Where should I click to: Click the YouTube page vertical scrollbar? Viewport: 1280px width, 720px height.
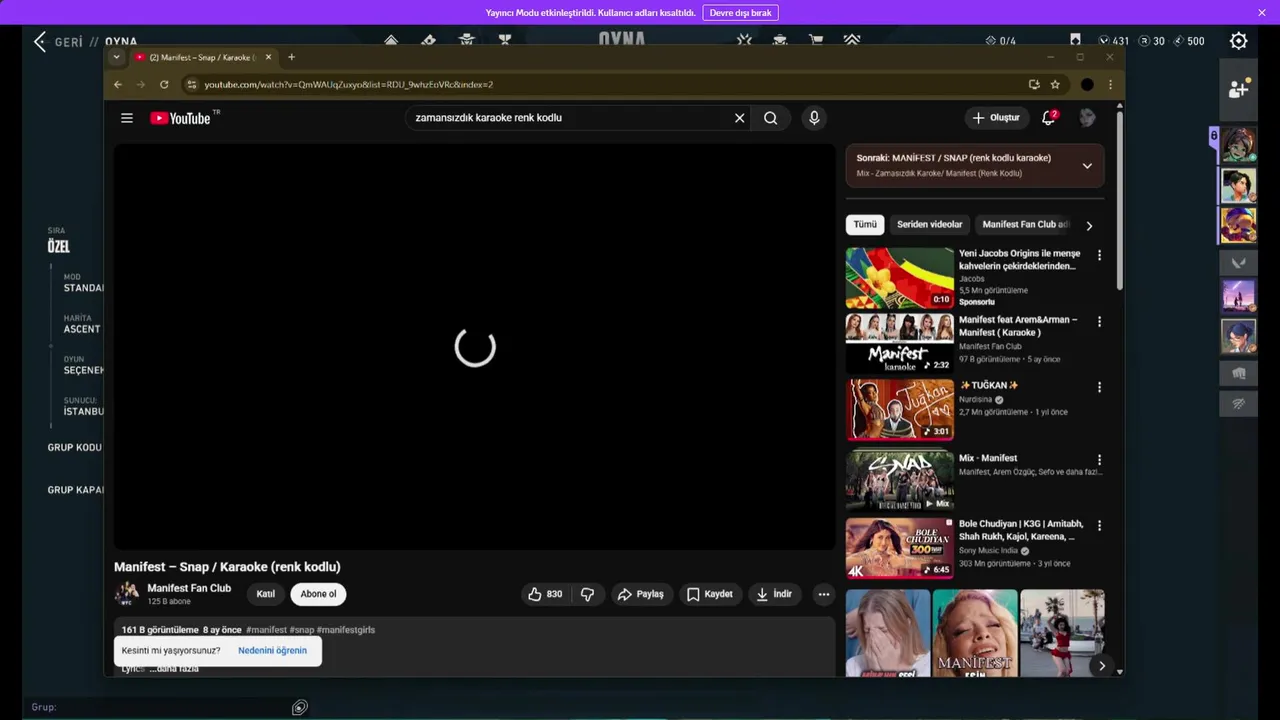pos(1119,200)
